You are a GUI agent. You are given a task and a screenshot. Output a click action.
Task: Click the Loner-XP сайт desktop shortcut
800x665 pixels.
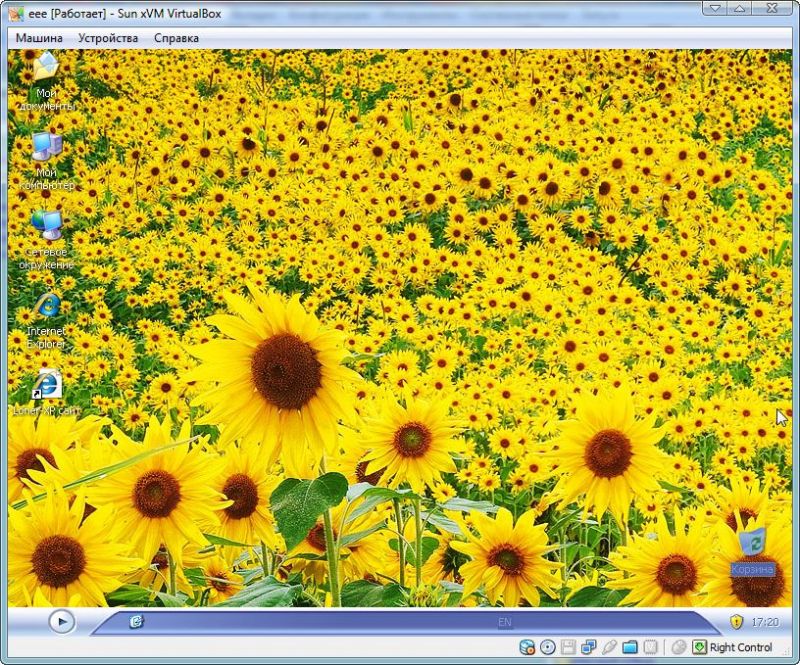[46, 384]
